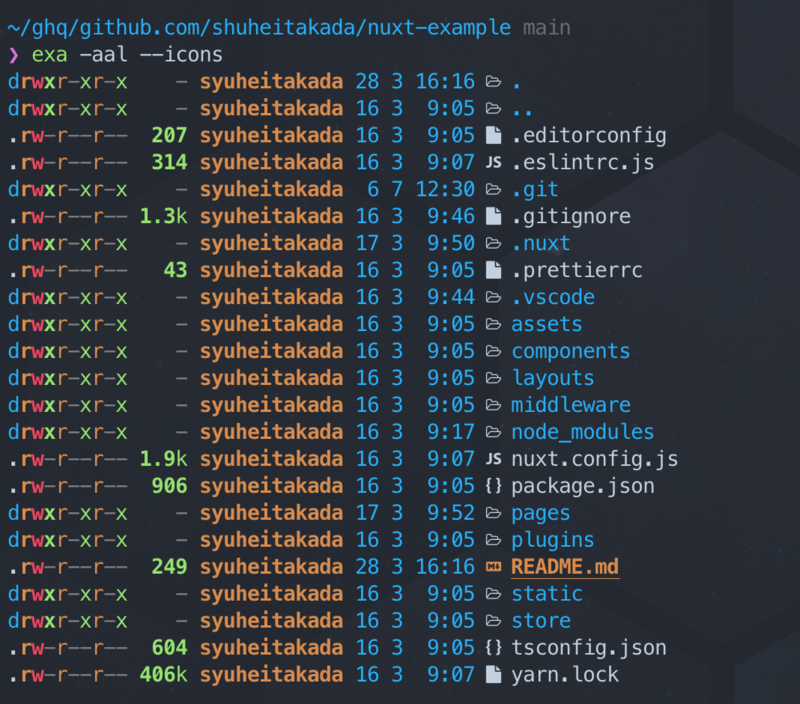This screenshot has width=800, height=704.
Task: Click the folder icon beside layouts
Action: pyautogui.click(x=493, y=379)
